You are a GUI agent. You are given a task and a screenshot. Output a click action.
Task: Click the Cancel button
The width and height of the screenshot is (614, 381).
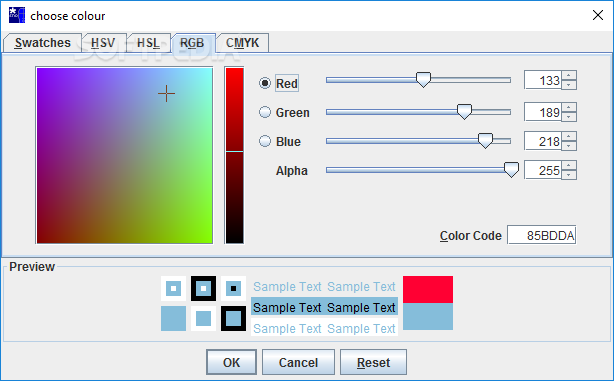point(298,362)
